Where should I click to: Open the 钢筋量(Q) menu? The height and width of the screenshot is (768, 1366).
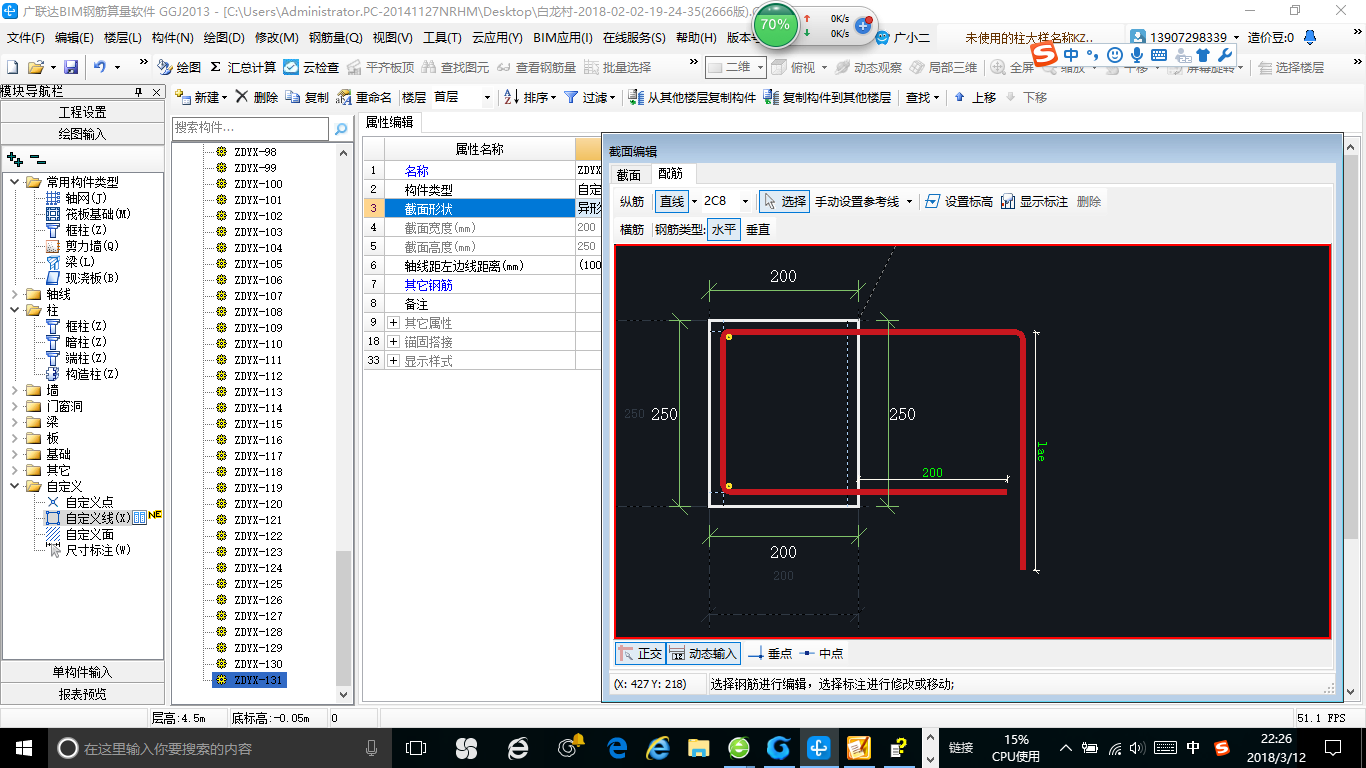pos(335,38)
